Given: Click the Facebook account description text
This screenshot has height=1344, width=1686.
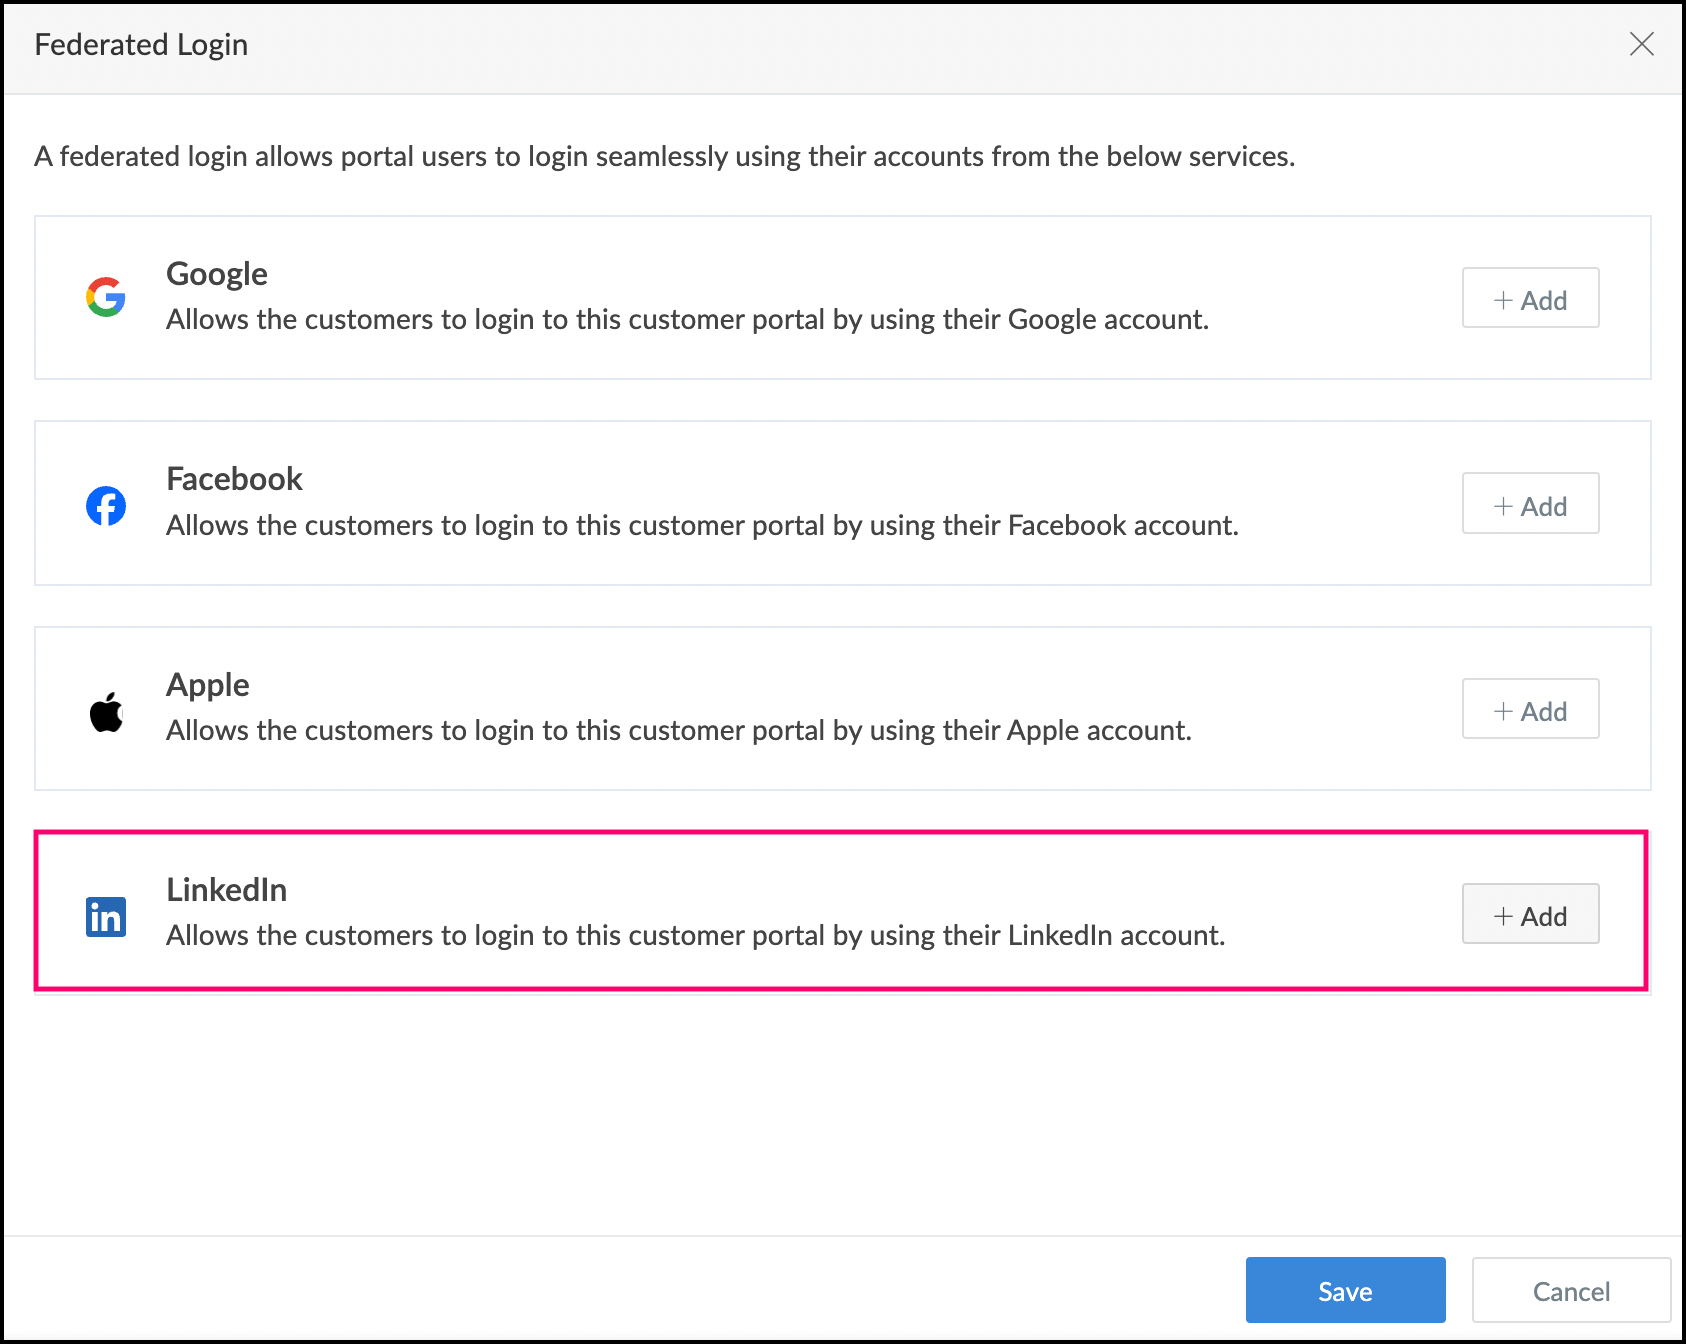Looking at the screenshot, I should 702,526.
